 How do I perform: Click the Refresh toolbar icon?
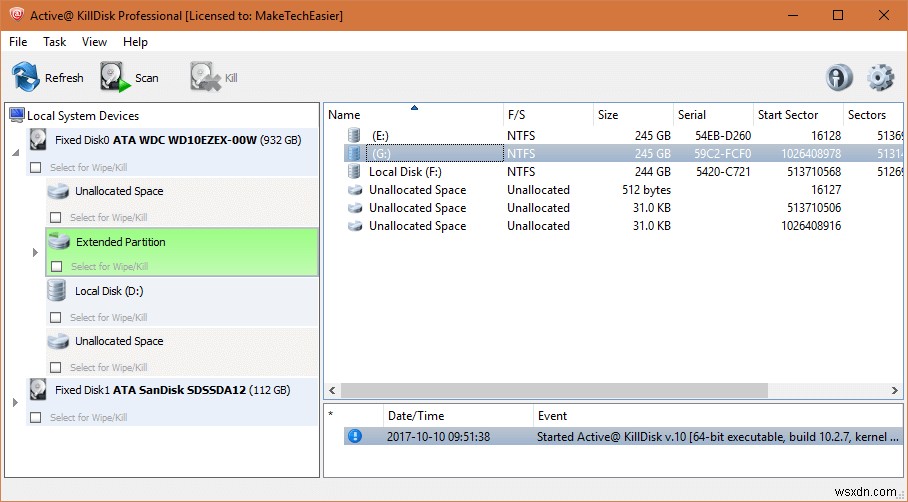click(25, 77)
